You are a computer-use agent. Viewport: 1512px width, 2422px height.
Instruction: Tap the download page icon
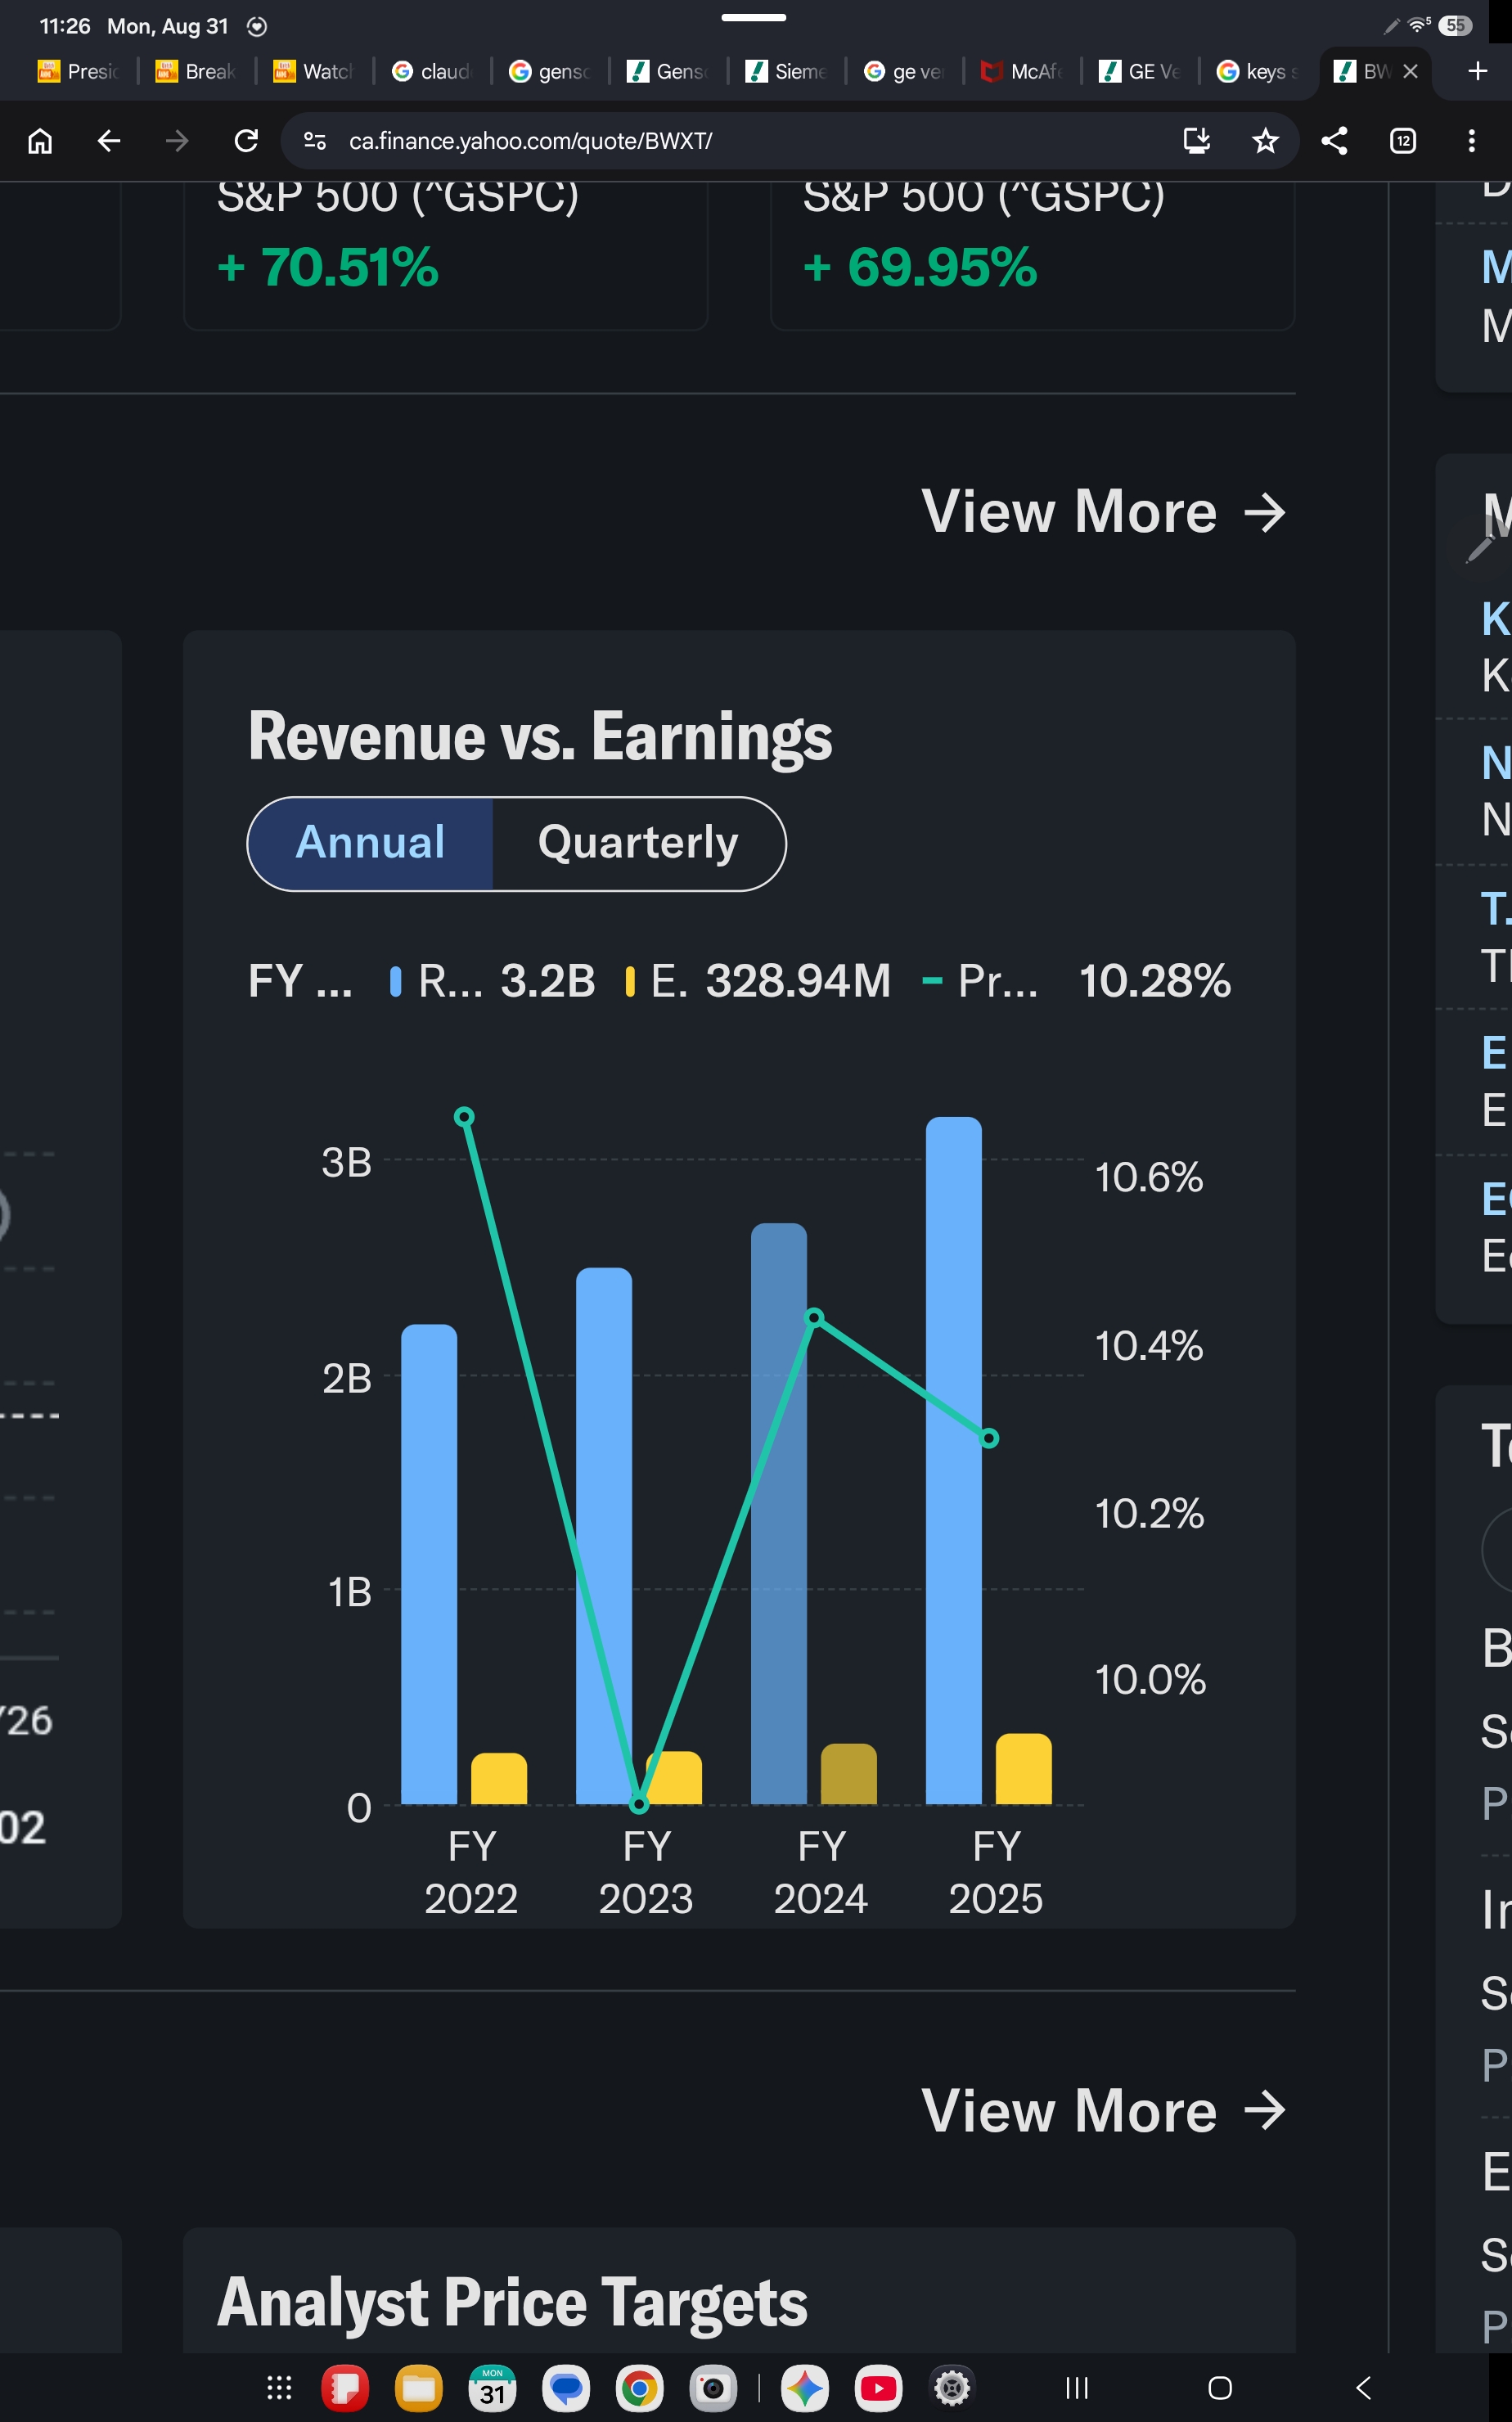pyautogui.click(x=1196, y=141)
